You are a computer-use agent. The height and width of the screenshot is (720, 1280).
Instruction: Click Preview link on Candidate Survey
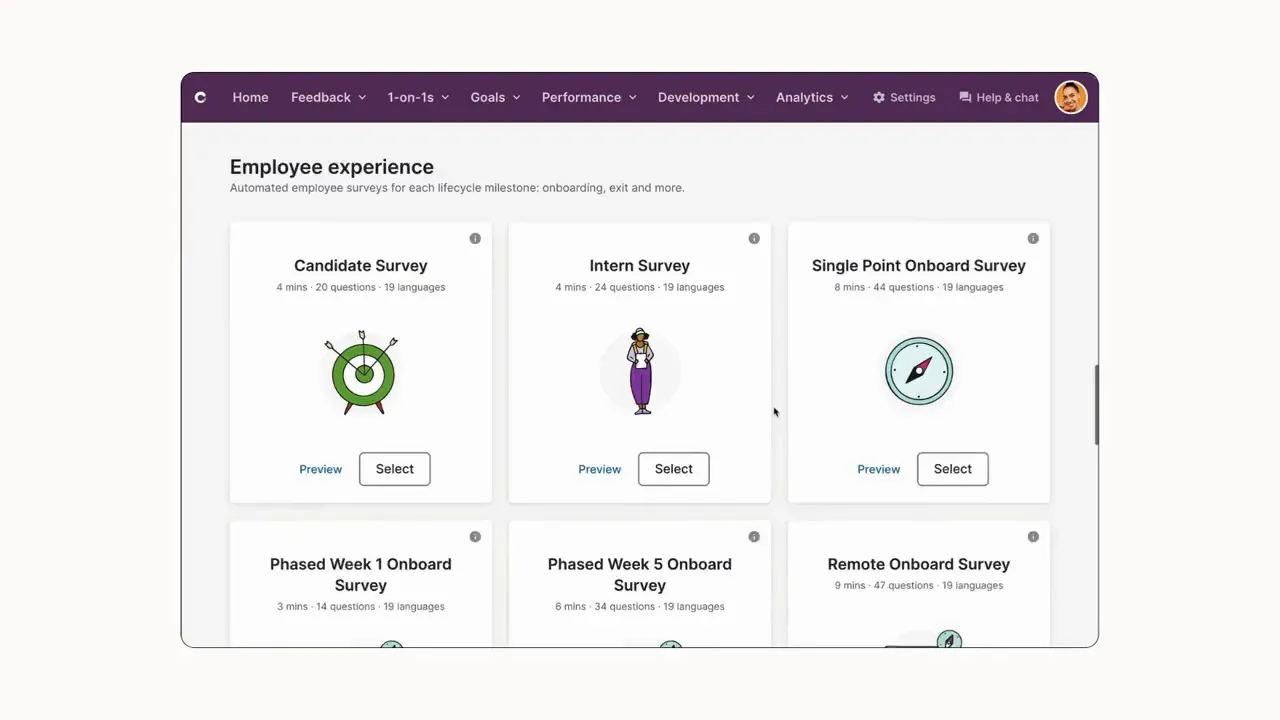coord(320,469)
